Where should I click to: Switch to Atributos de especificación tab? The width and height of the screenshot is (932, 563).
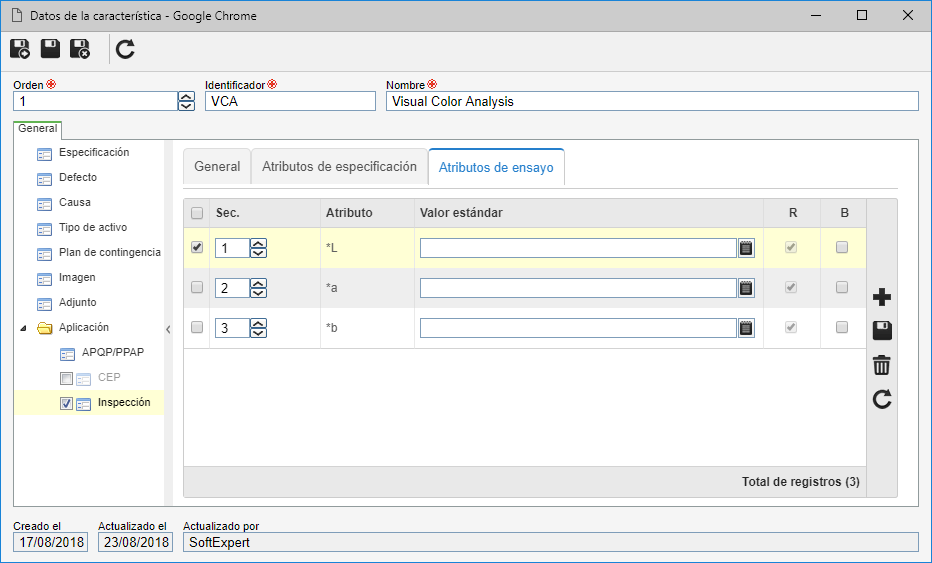[x=339, y=167]
